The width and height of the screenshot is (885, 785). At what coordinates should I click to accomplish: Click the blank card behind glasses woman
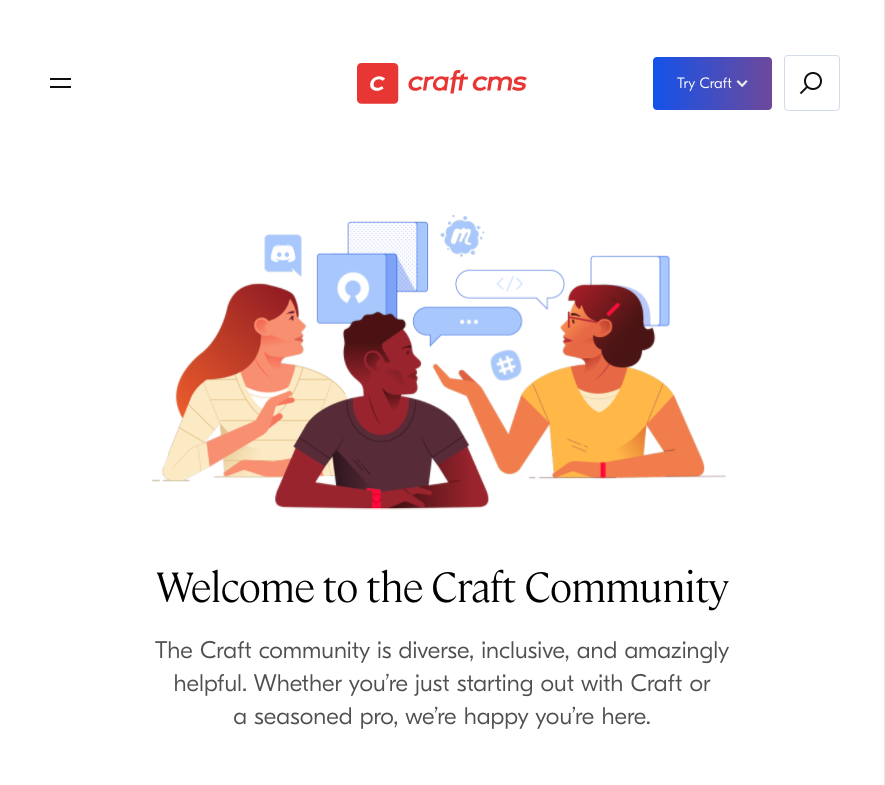[x=630, y=290]
